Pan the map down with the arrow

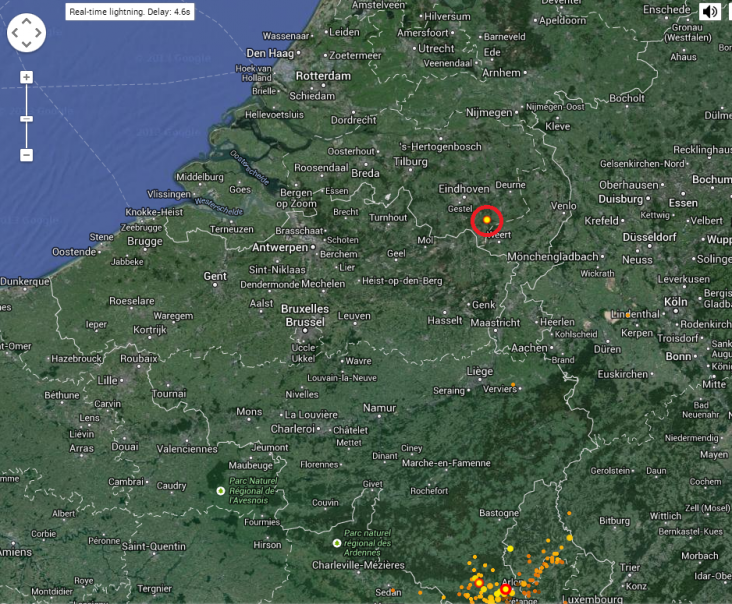point(26,45)
